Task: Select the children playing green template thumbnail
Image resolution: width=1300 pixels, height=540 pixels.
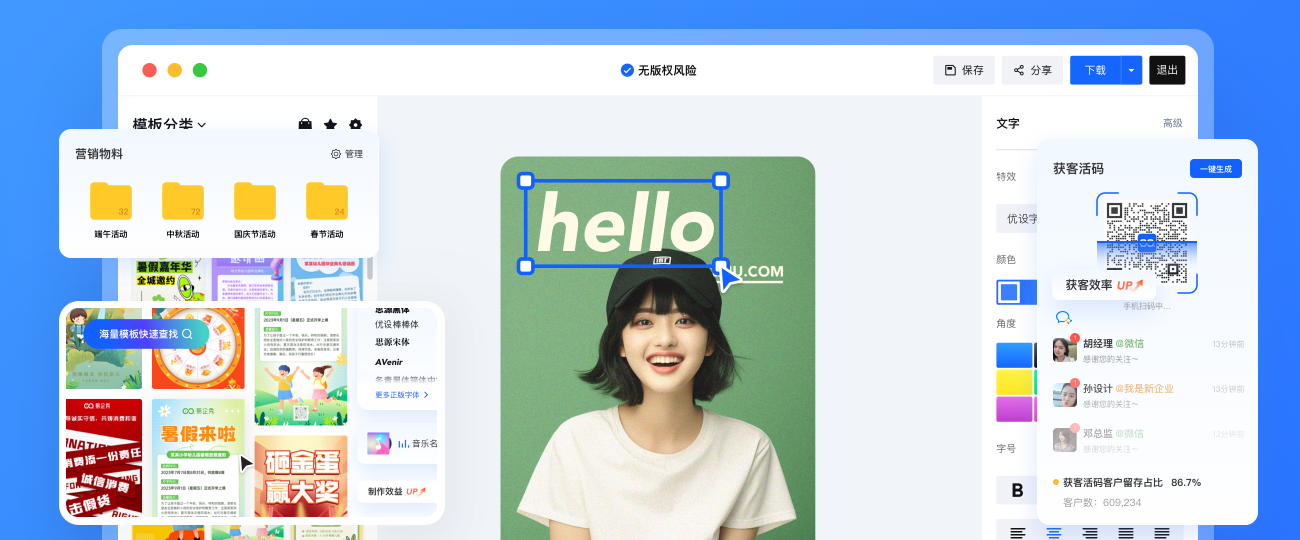Action: [x=301, y=366]
